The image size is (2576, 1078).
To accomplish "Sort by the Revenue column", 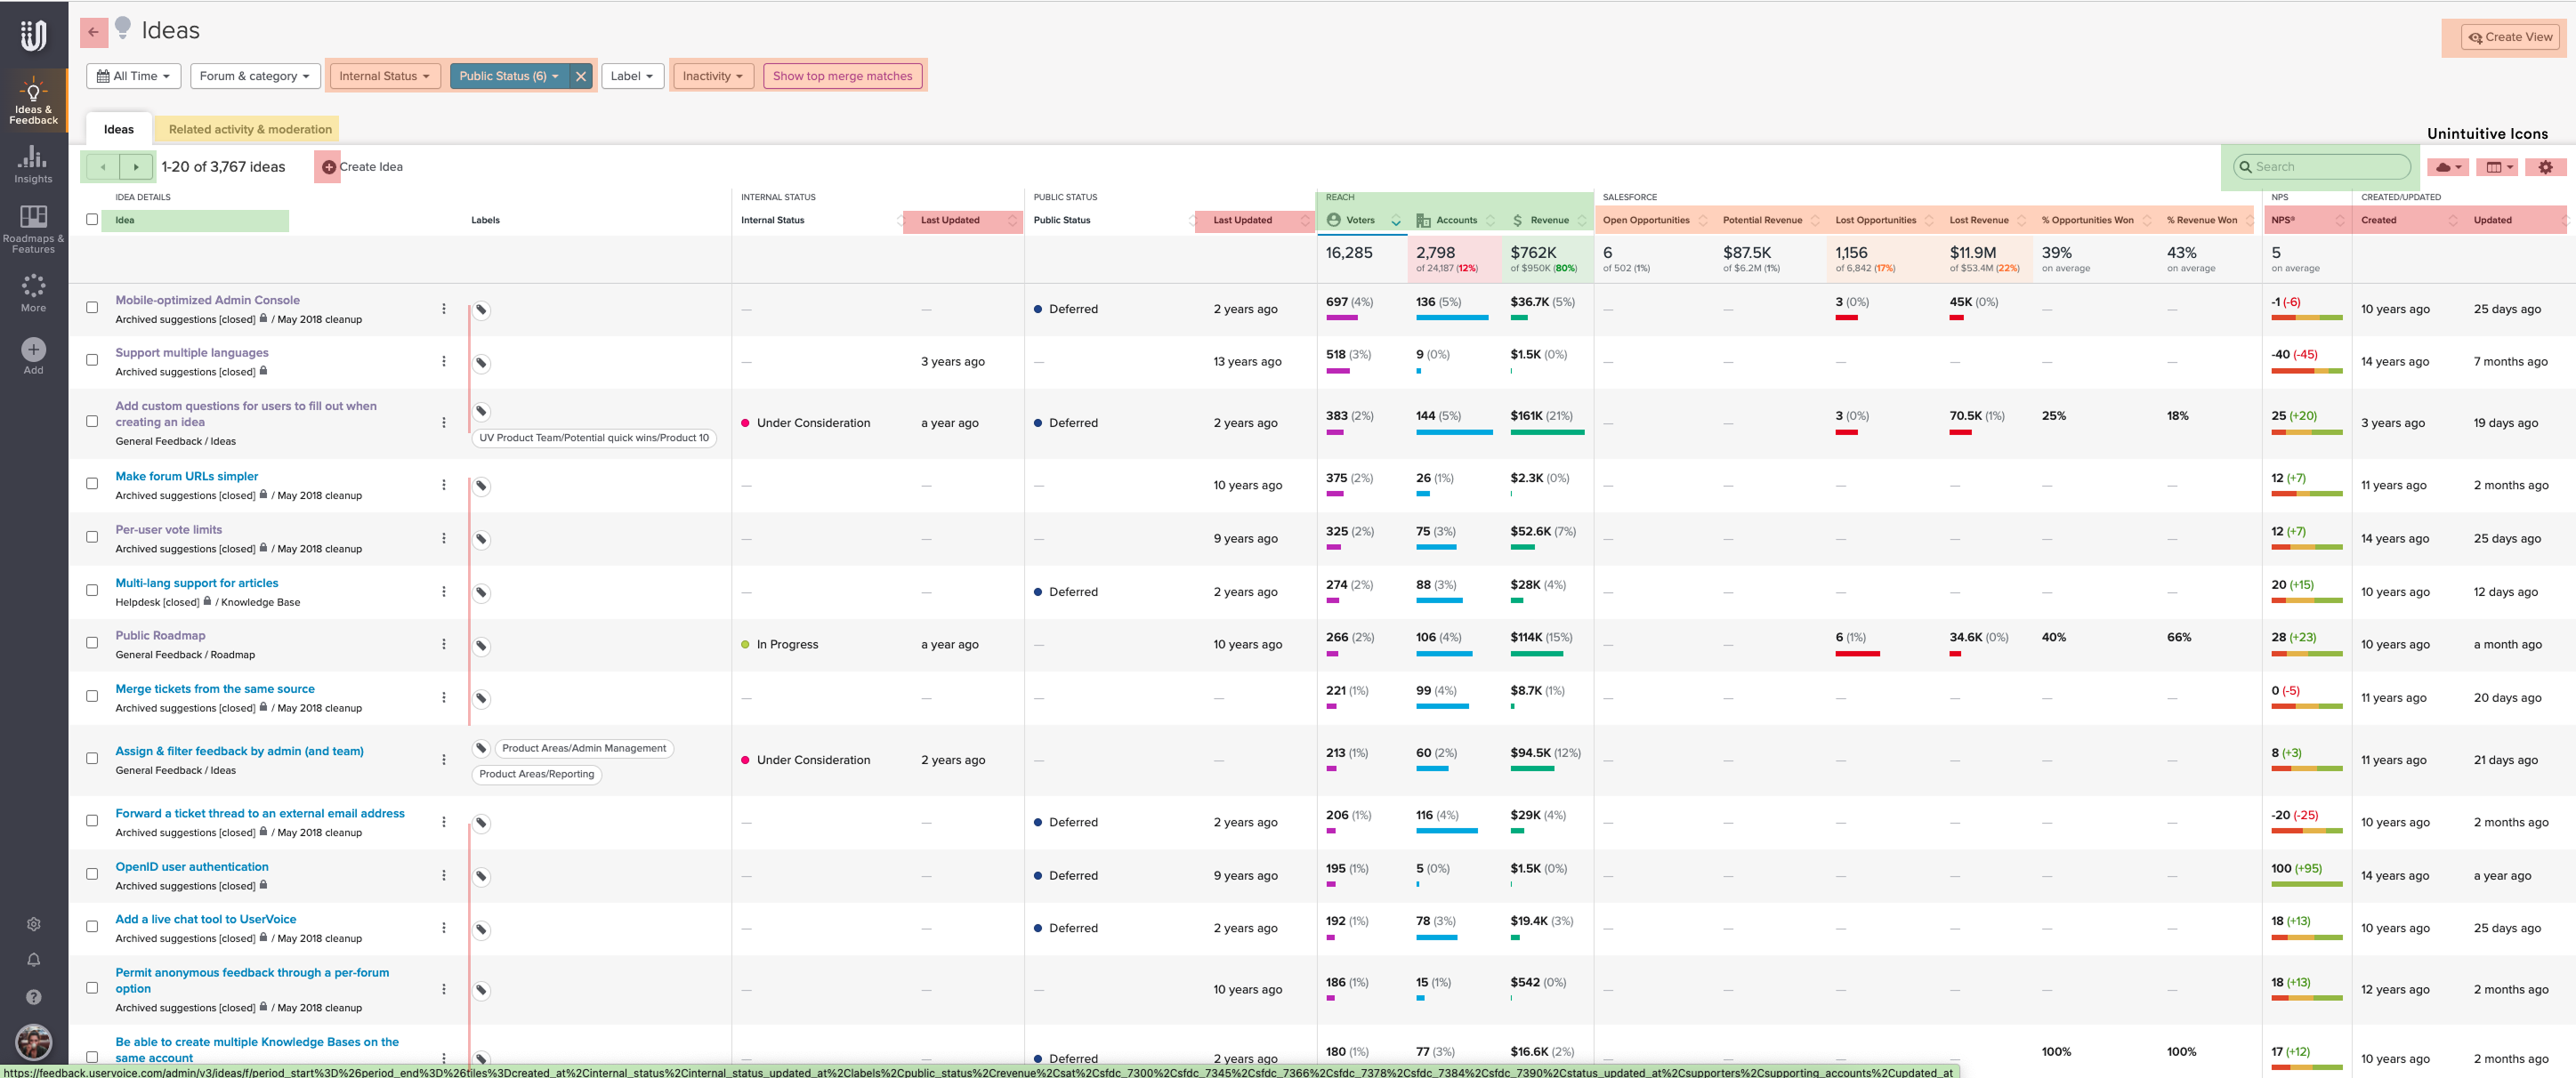I will coord(1548,220).
